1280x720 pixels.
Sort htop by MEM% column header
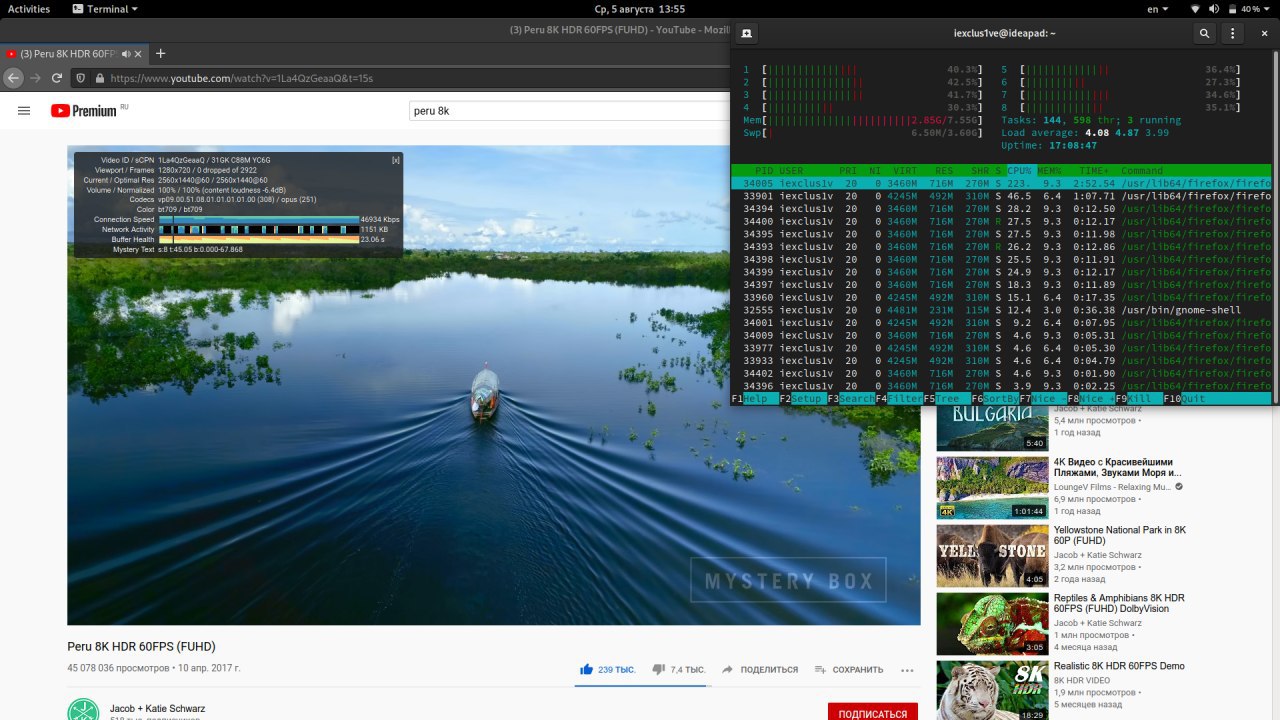[x=1051, y=171]
